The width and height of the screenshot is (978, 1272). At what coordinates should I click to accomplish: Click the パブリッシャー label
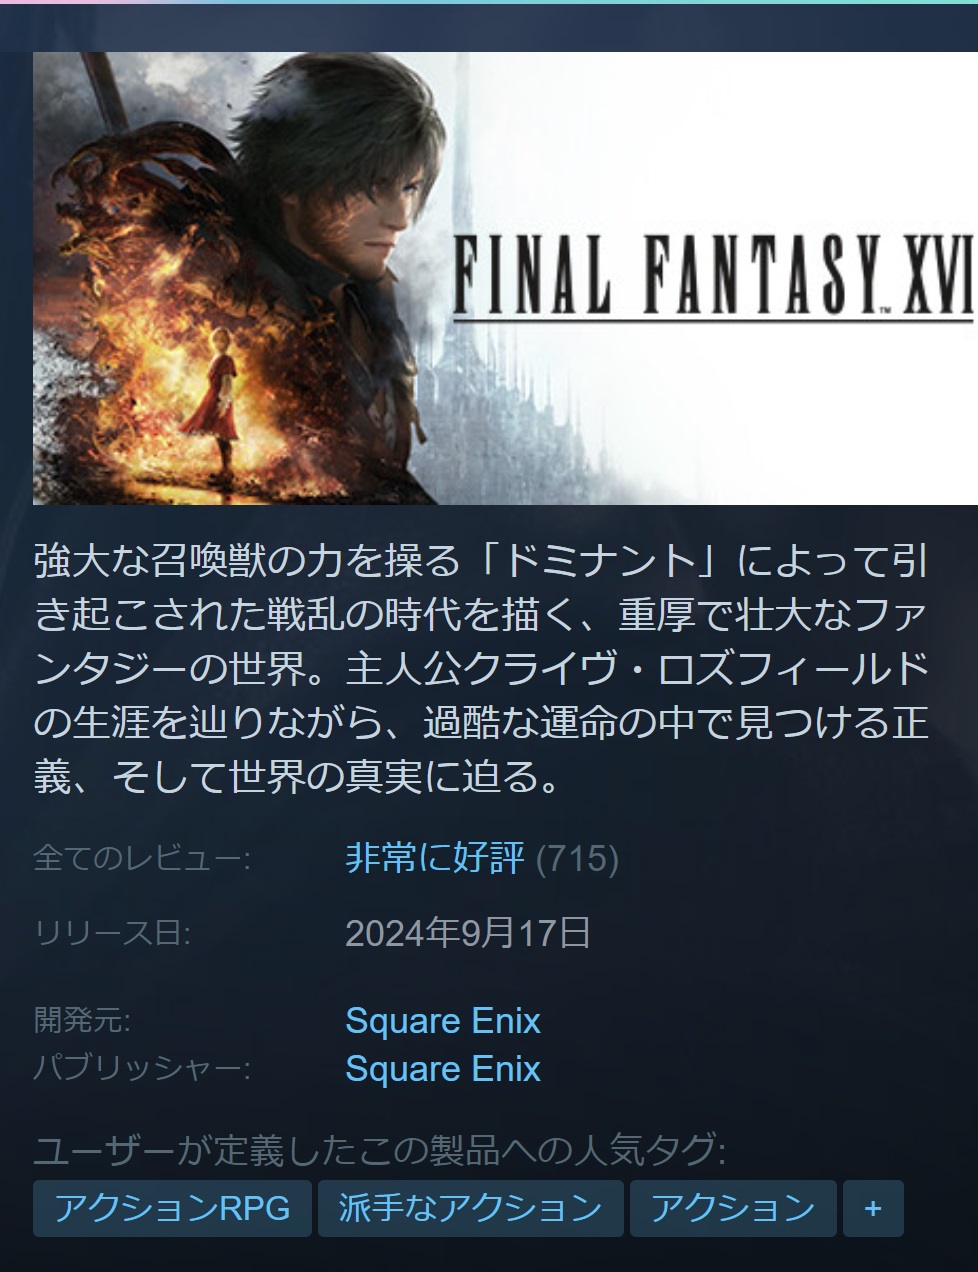(142, 1069)
